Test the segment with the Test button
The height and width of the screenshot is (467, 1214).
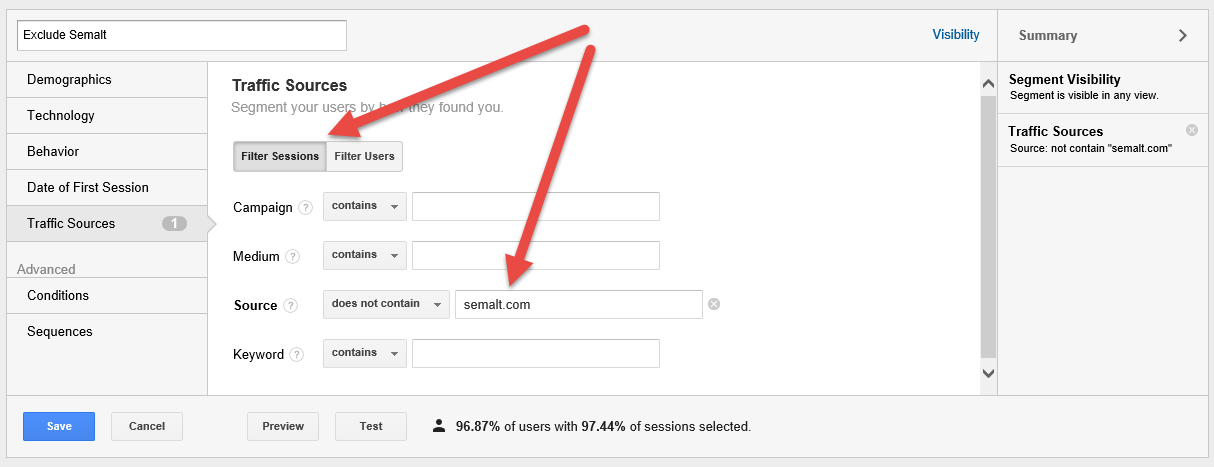pos(371,426)
